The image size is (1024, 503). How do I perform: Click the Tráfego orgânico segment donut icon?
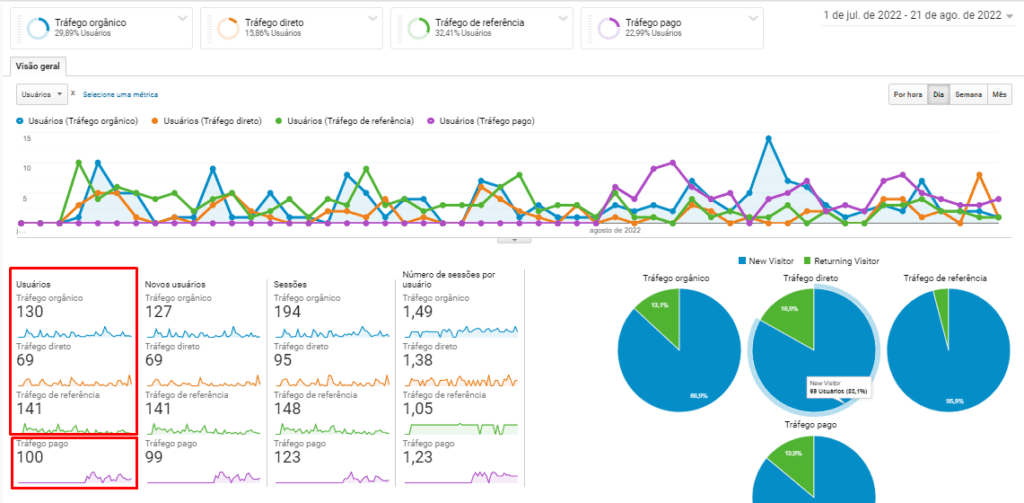[x=37, y=28]
